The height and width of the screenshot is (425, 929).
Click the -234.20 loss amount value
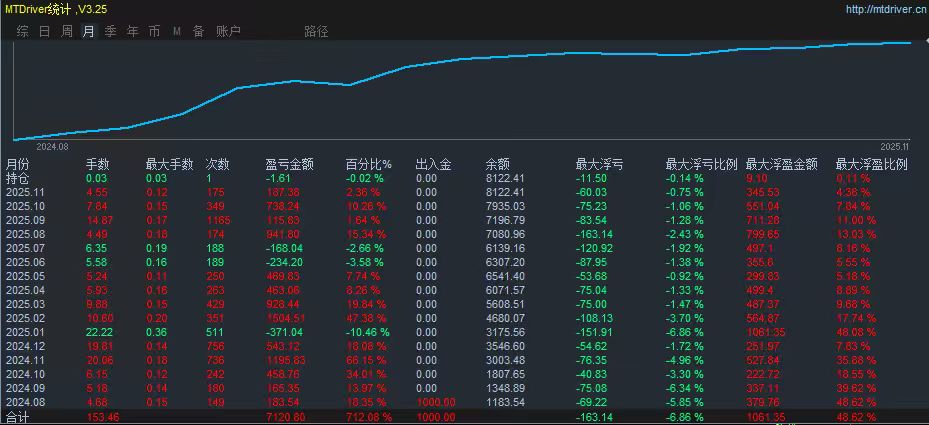[x=286, y=262]
